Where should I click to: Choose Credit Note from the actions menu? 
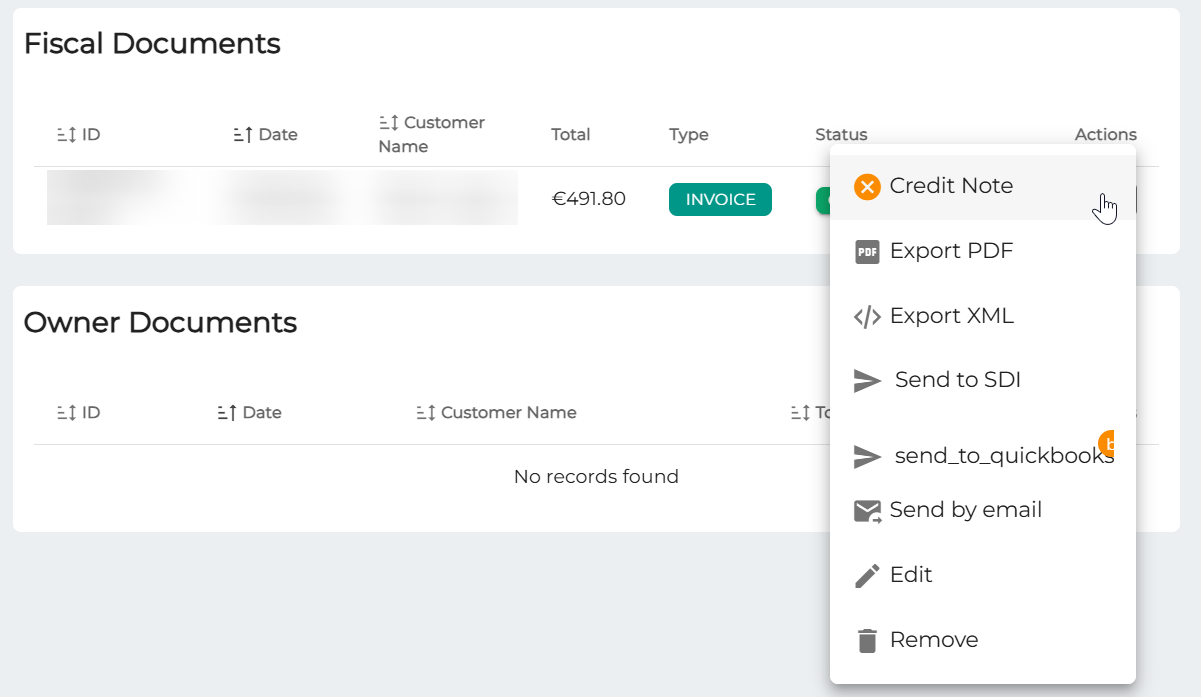(x=953, y=186)
